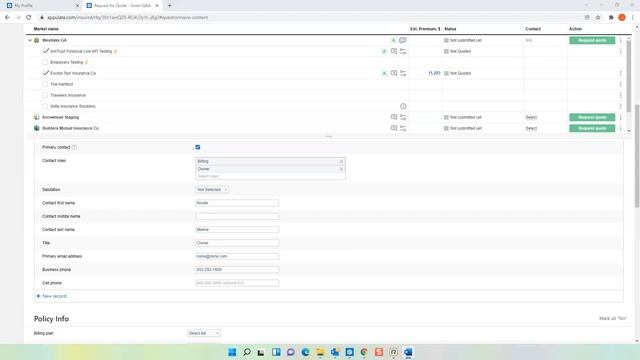Reload the browser page
Image resolution: width=640 pixels, height=360 pixels.
tap(29, 18)
